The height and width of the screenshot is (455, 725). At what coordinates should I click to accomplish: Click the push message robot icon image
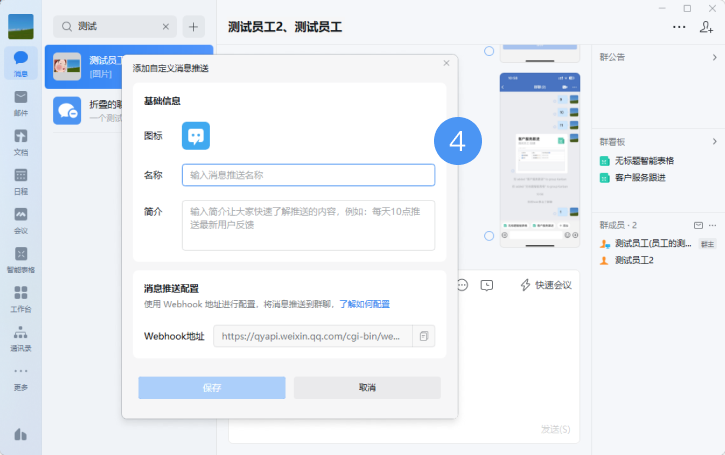tap(196, 136)
